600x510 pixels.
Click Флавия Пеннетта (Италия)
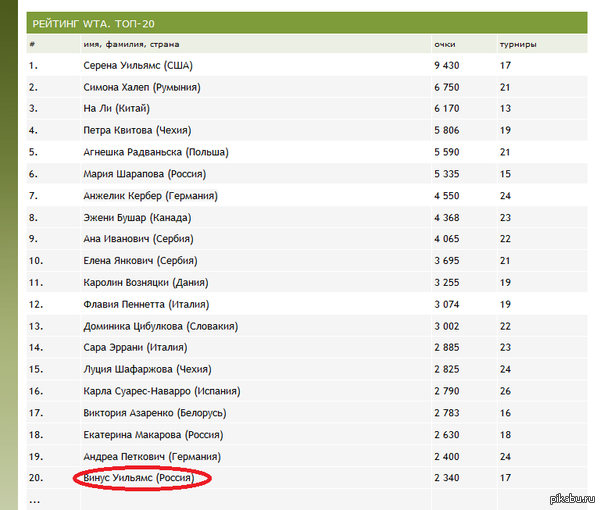coord(144,304)
